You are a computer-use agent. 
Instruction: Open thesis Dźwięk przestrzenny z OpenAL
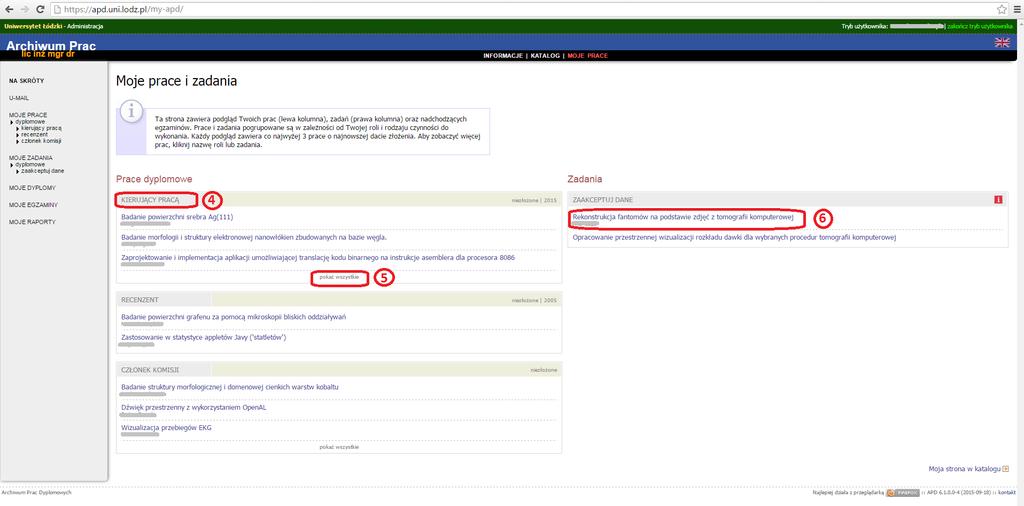coord(194,407)
